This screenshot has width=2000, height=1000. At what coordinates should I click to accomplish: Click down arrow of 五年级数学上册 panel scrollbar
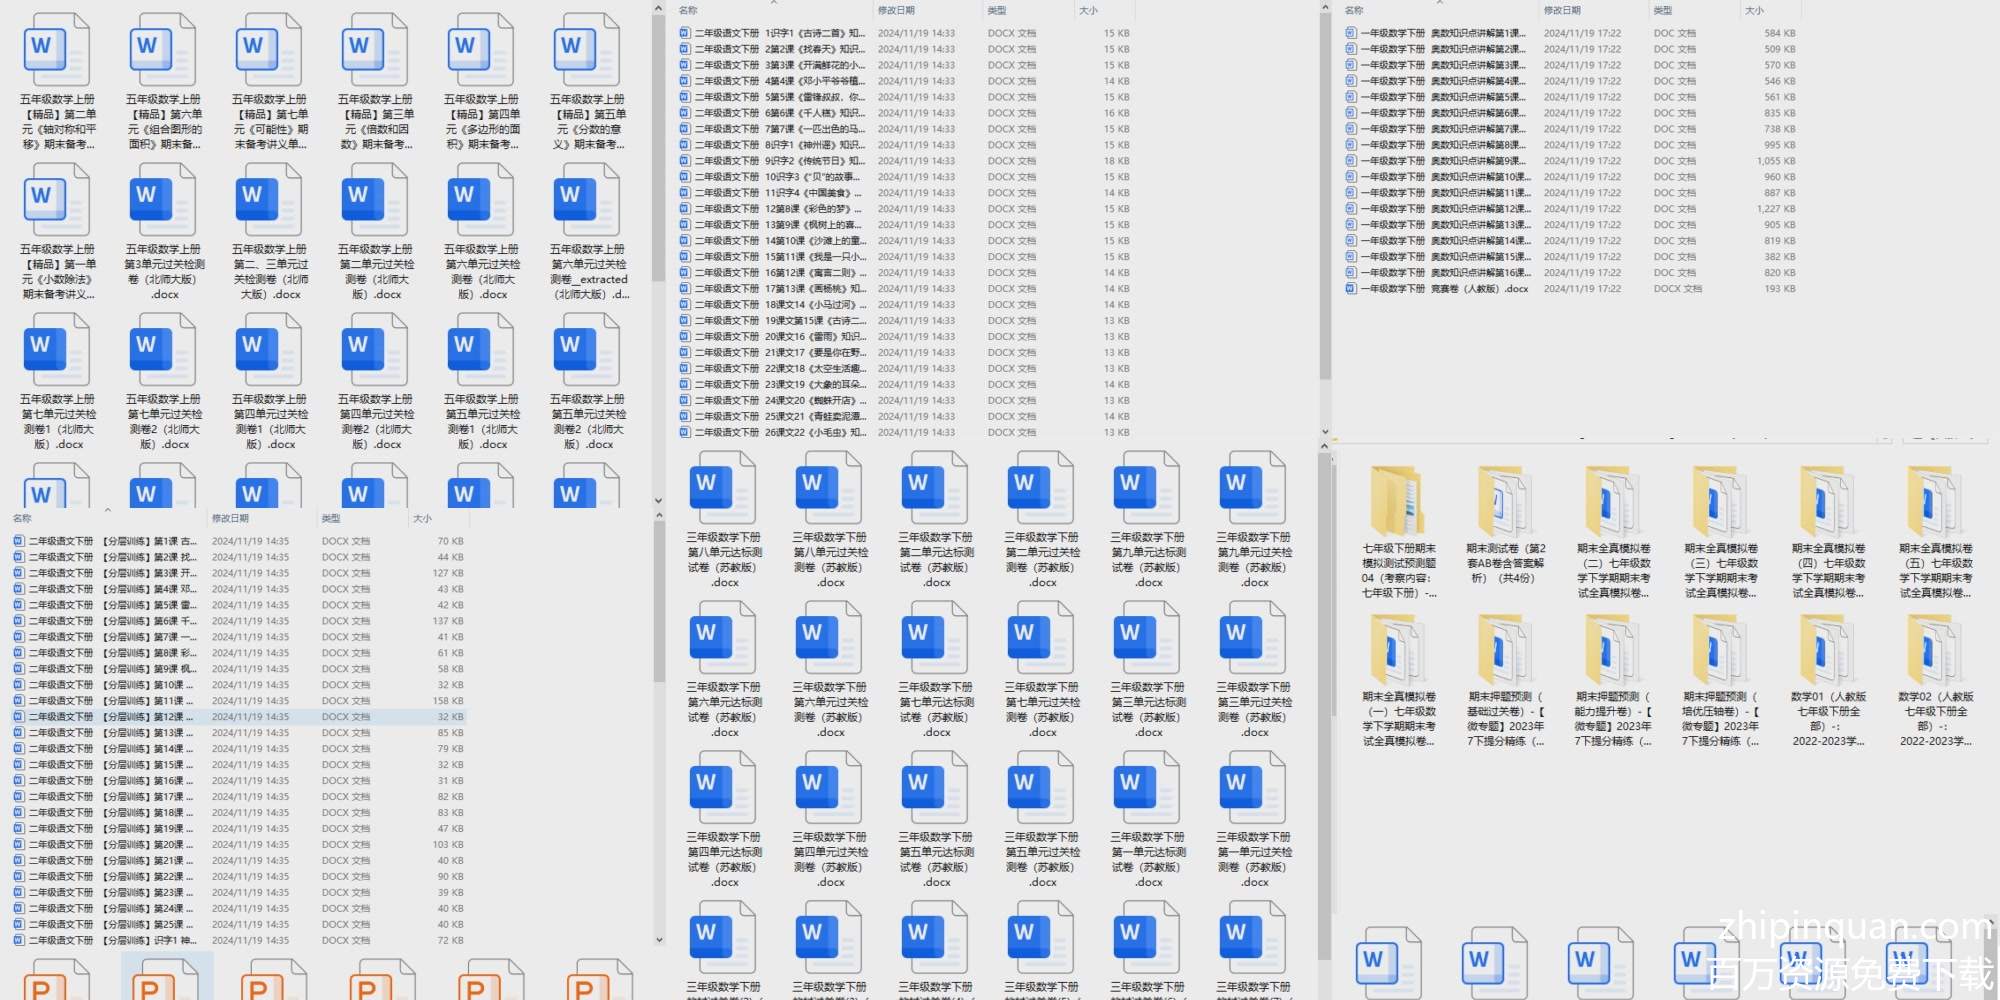click(658, 500)
